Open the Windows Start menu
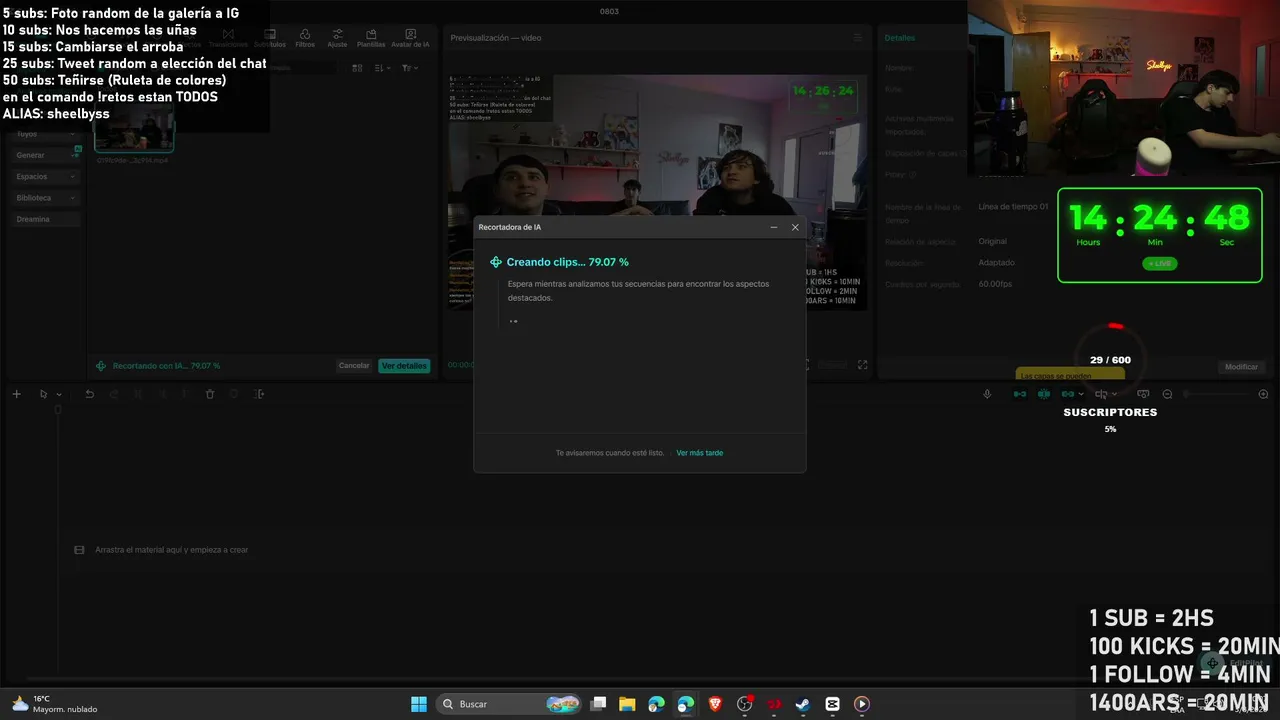This screenshot has height=720, width=1280. pyautogui.click(x=419, y=704)
